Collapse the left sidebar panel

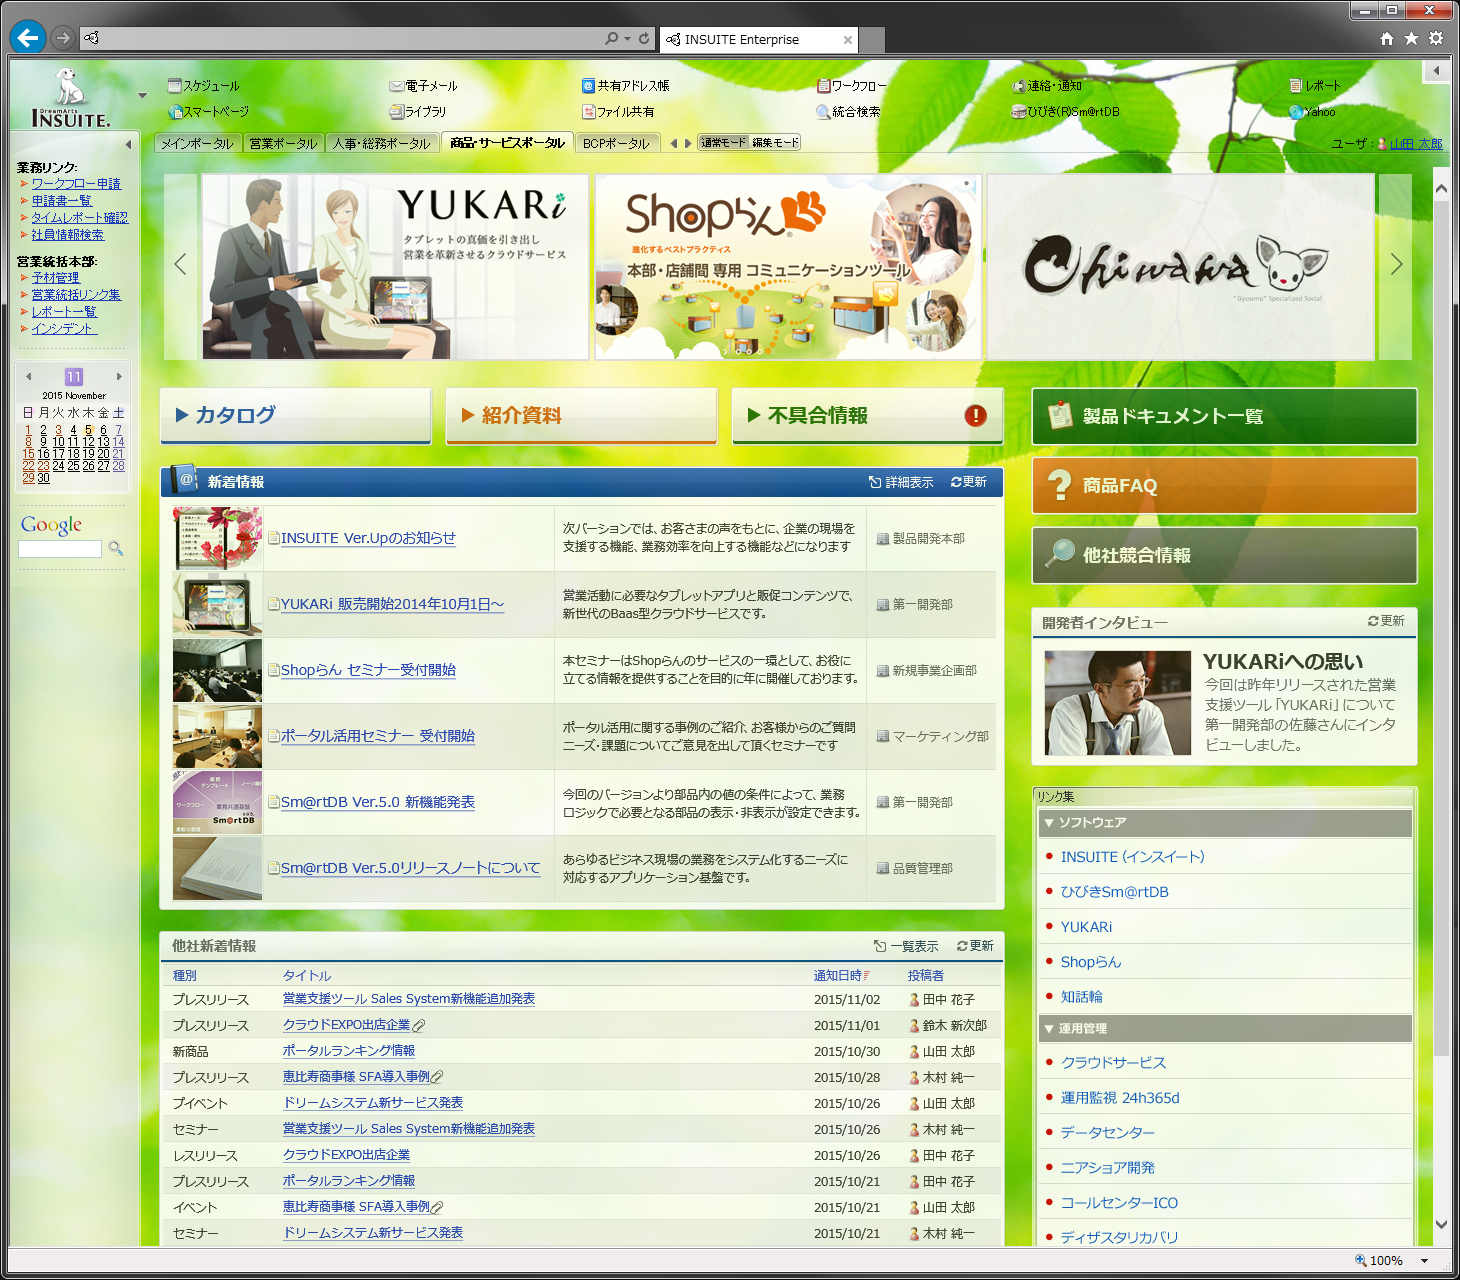pyautogui.click(x=128, y=145)
